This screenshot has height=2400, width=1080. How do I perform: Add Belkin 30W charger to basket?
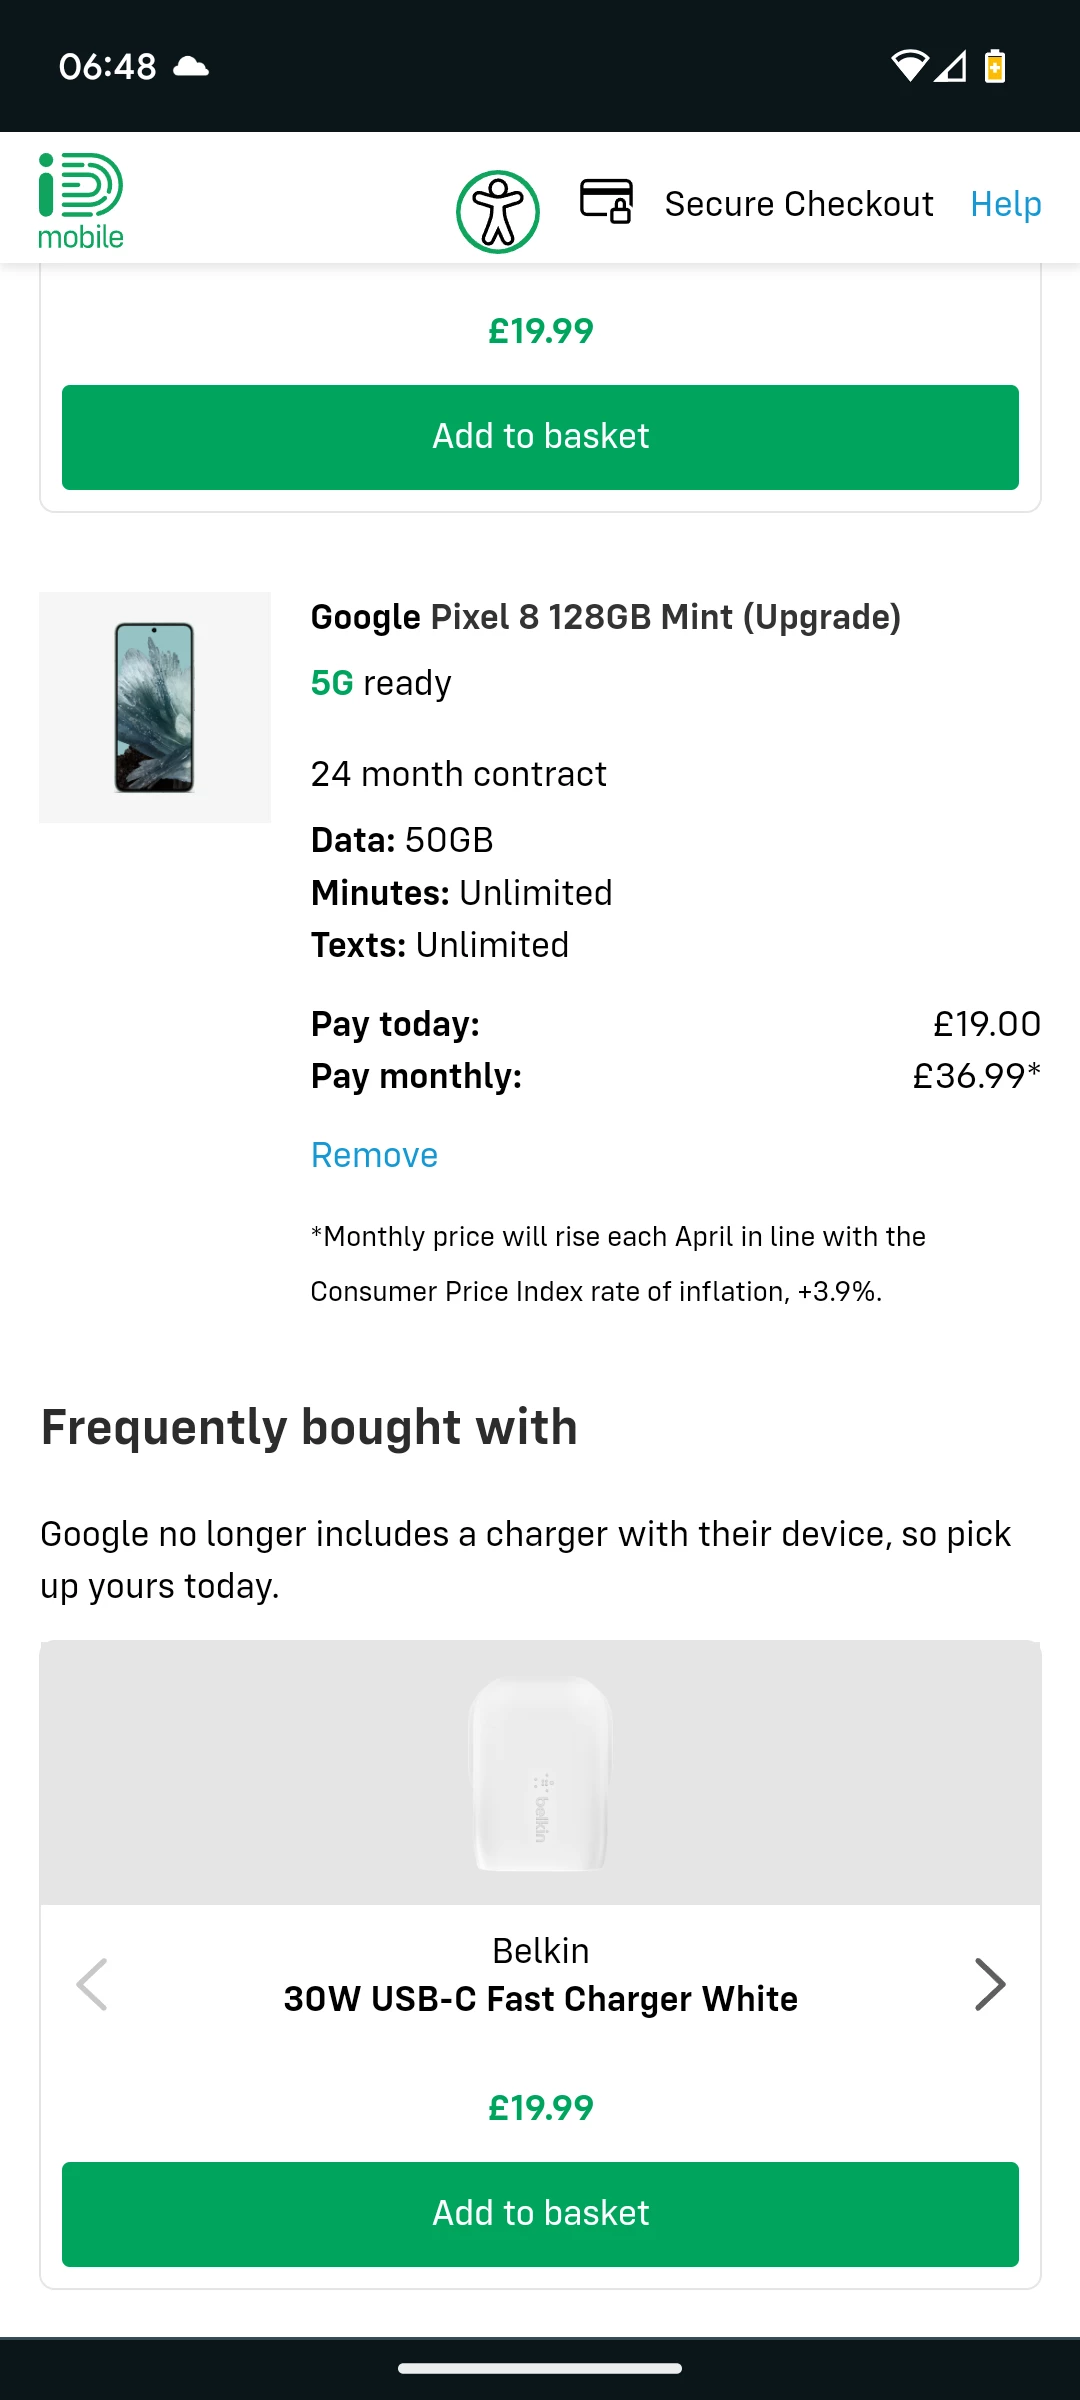coord(540,2214)
